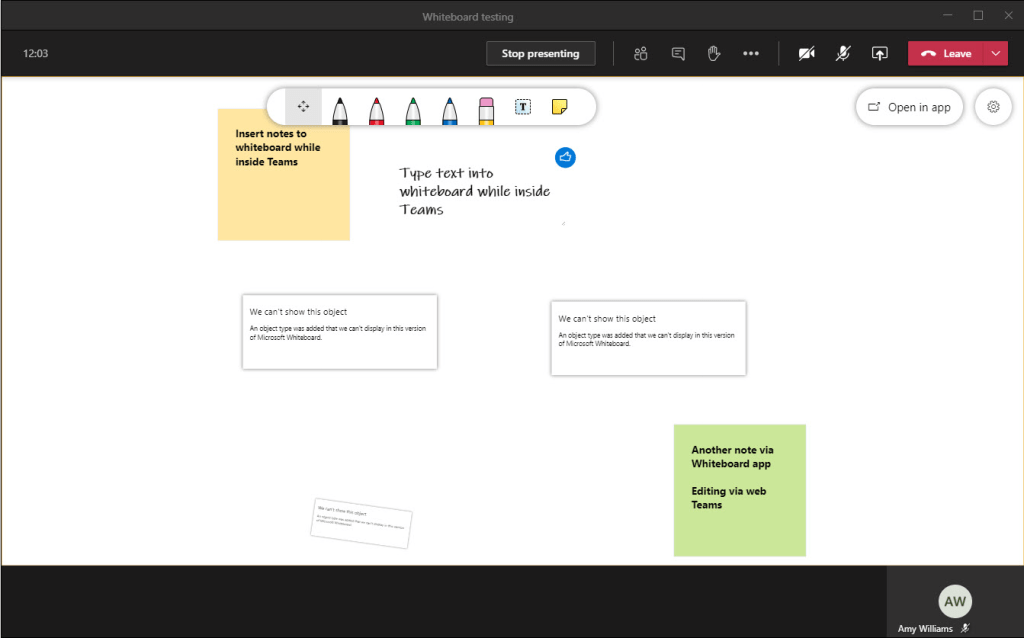Add a yellow sticky note
Screen dimensions: 1024x638
click(560, 107)
